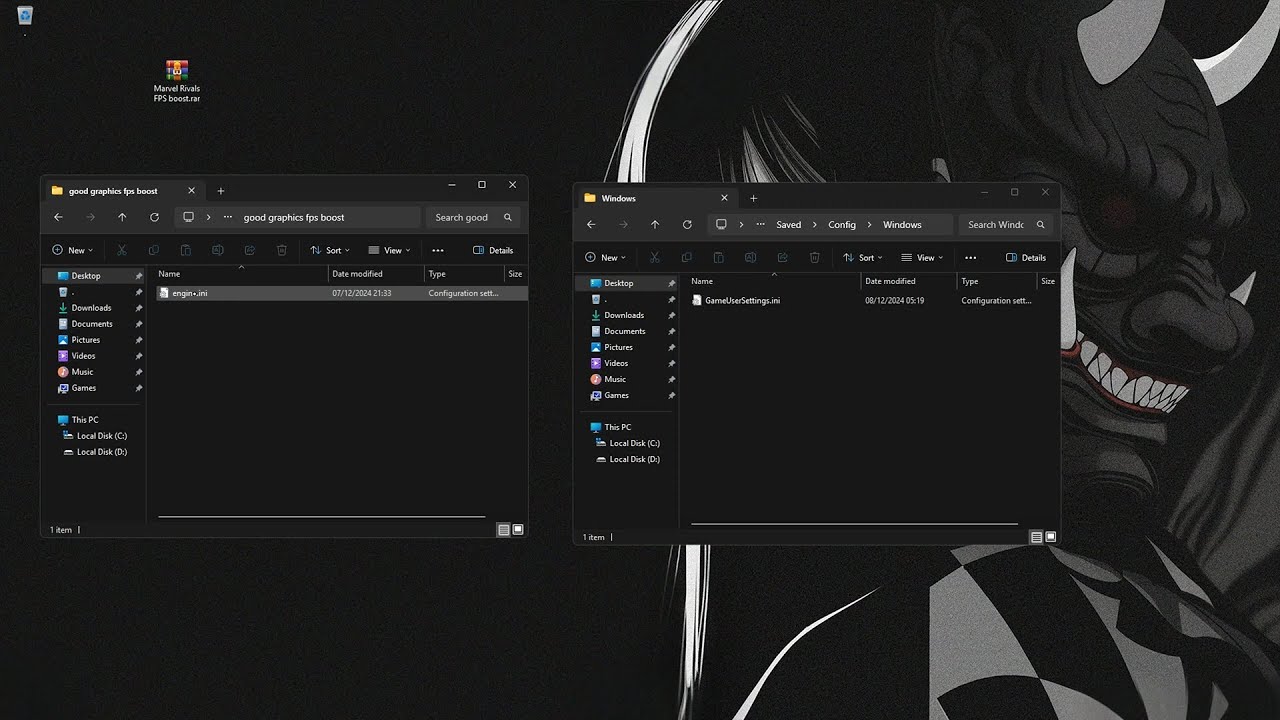This screenshot has width=1280, height=720.
Task: Click Share icon in good graphics fps boost window
Action: point(250,250)
